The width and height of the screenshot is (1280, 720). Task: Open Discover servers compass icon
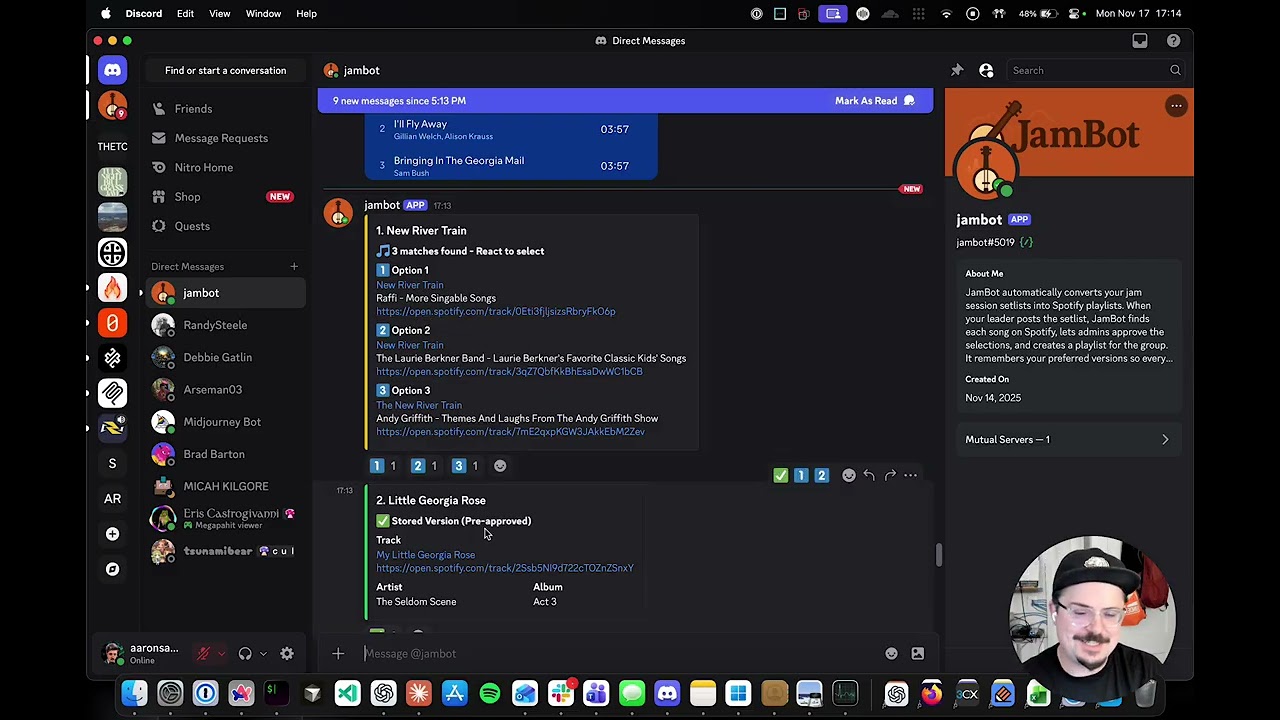pyautogui.click(x=112, y=569)
